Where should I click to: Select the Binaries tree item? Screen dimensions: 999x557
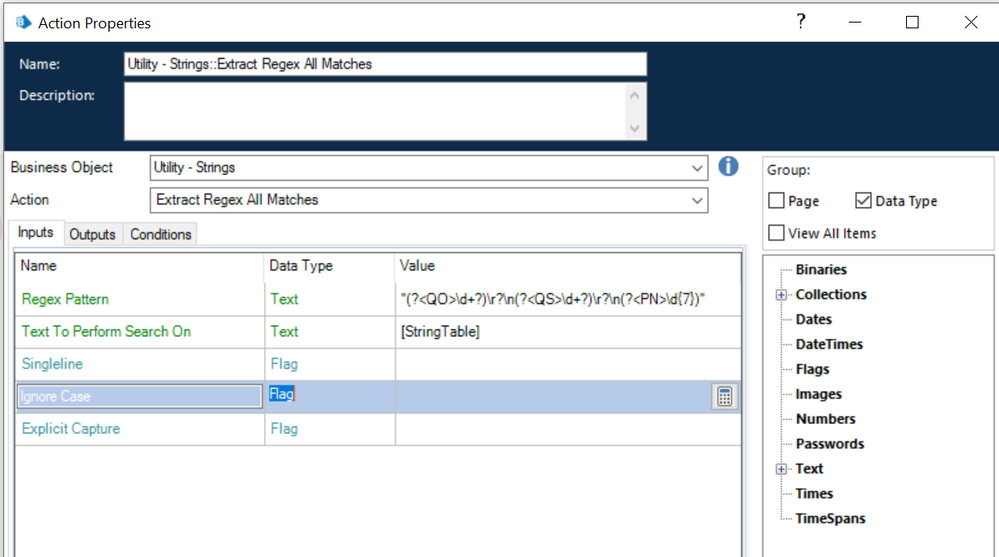coord(821,270)
